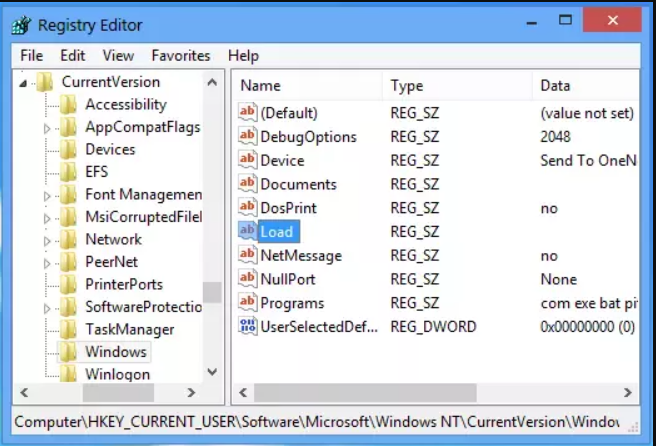Collapse the CurrentVersion tree node
Viewport: 656px width, 446px height.
[x=23, y=84]
